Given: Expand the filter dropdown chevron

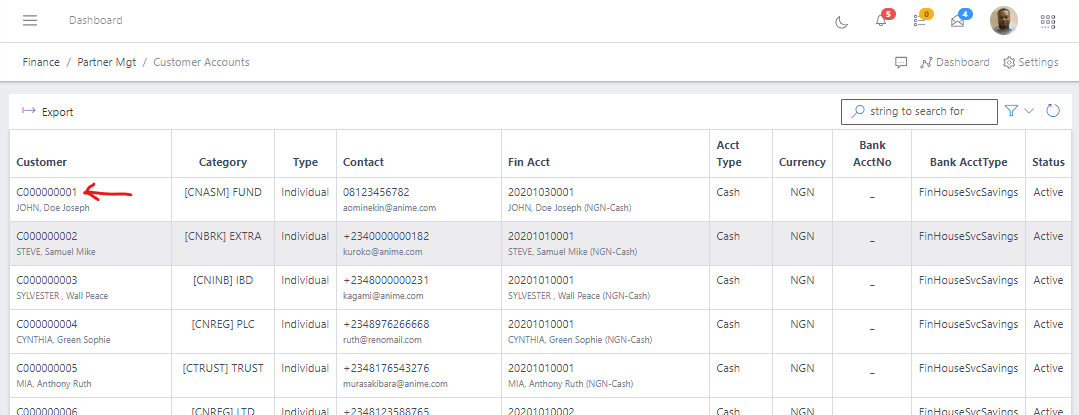Looking at the screenshot, I should [1029, 111].
